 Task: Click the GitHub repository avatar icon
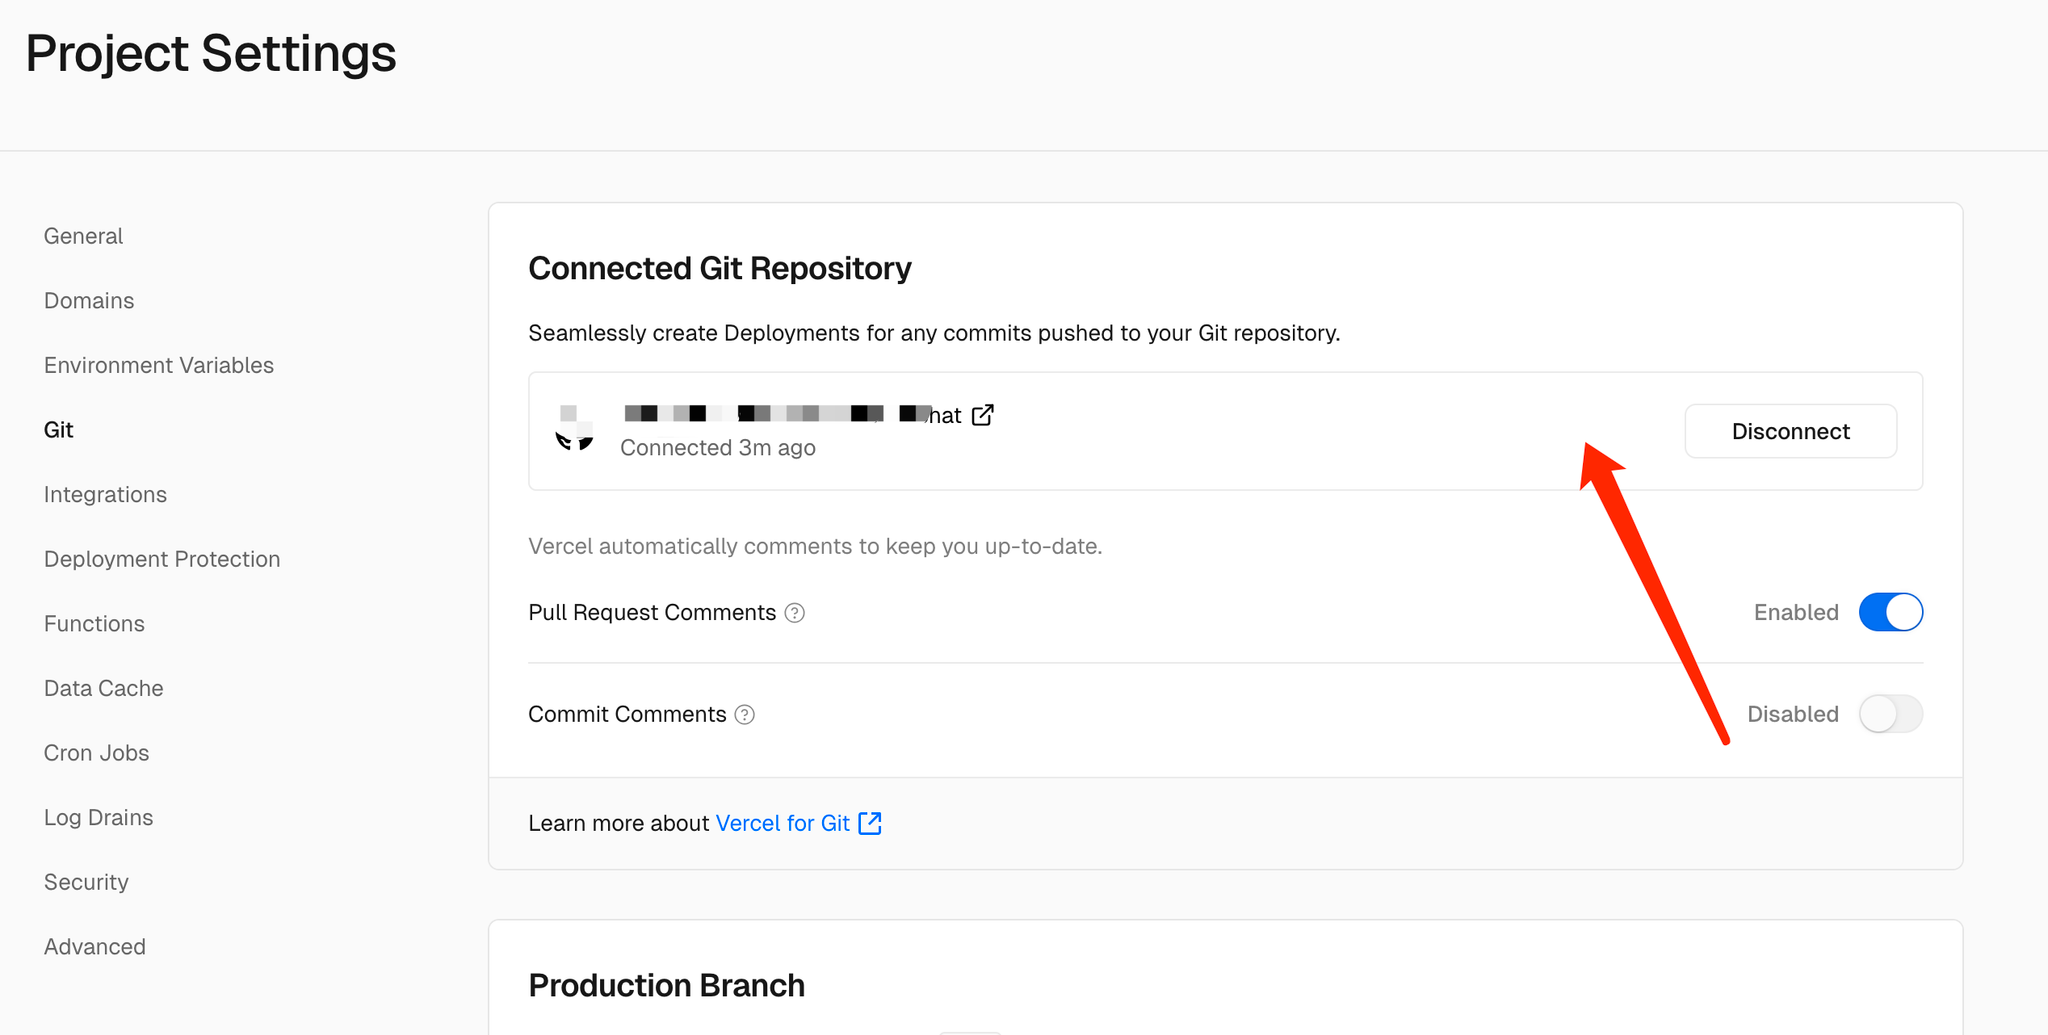(575, 429)
